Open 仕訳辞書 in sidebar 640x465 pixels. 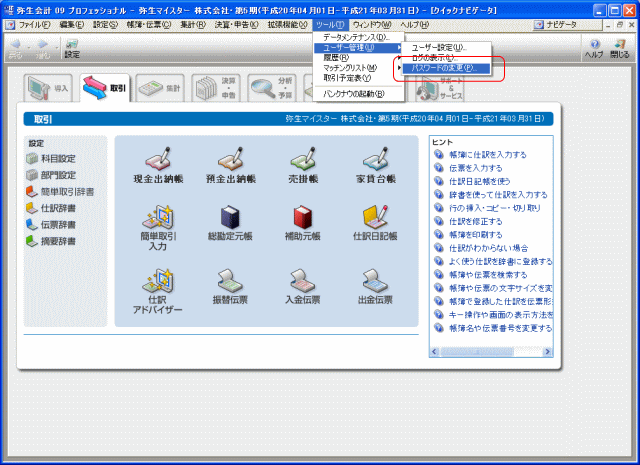[x=51, y=208]
